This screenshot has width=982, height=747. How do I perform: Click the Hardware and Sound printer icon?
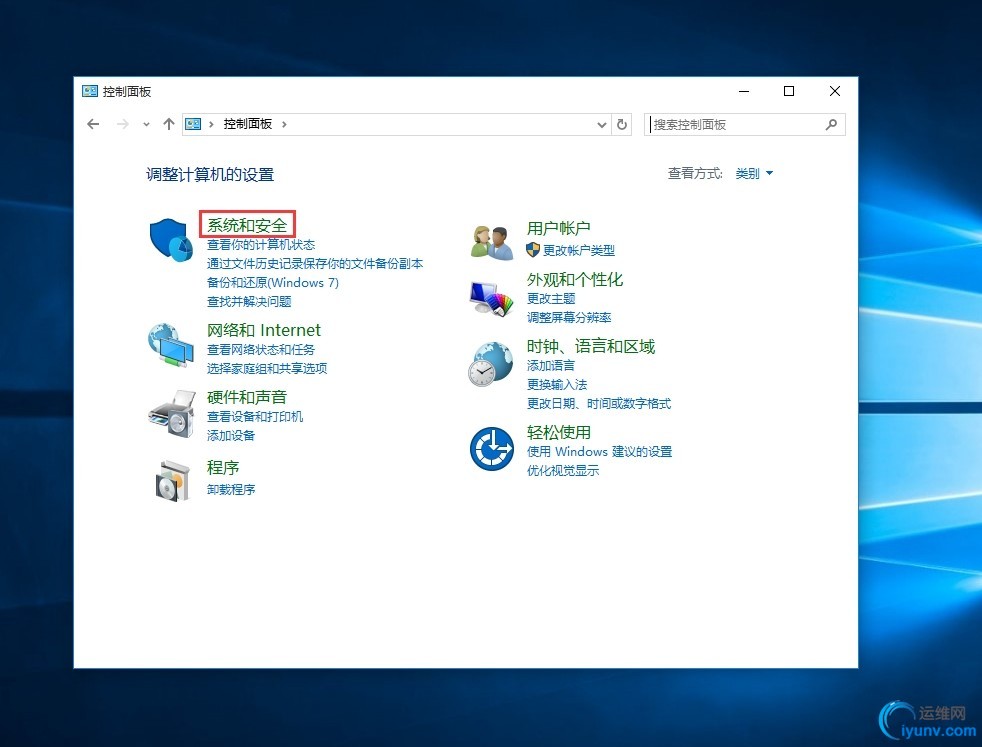[x=170, y=413]
